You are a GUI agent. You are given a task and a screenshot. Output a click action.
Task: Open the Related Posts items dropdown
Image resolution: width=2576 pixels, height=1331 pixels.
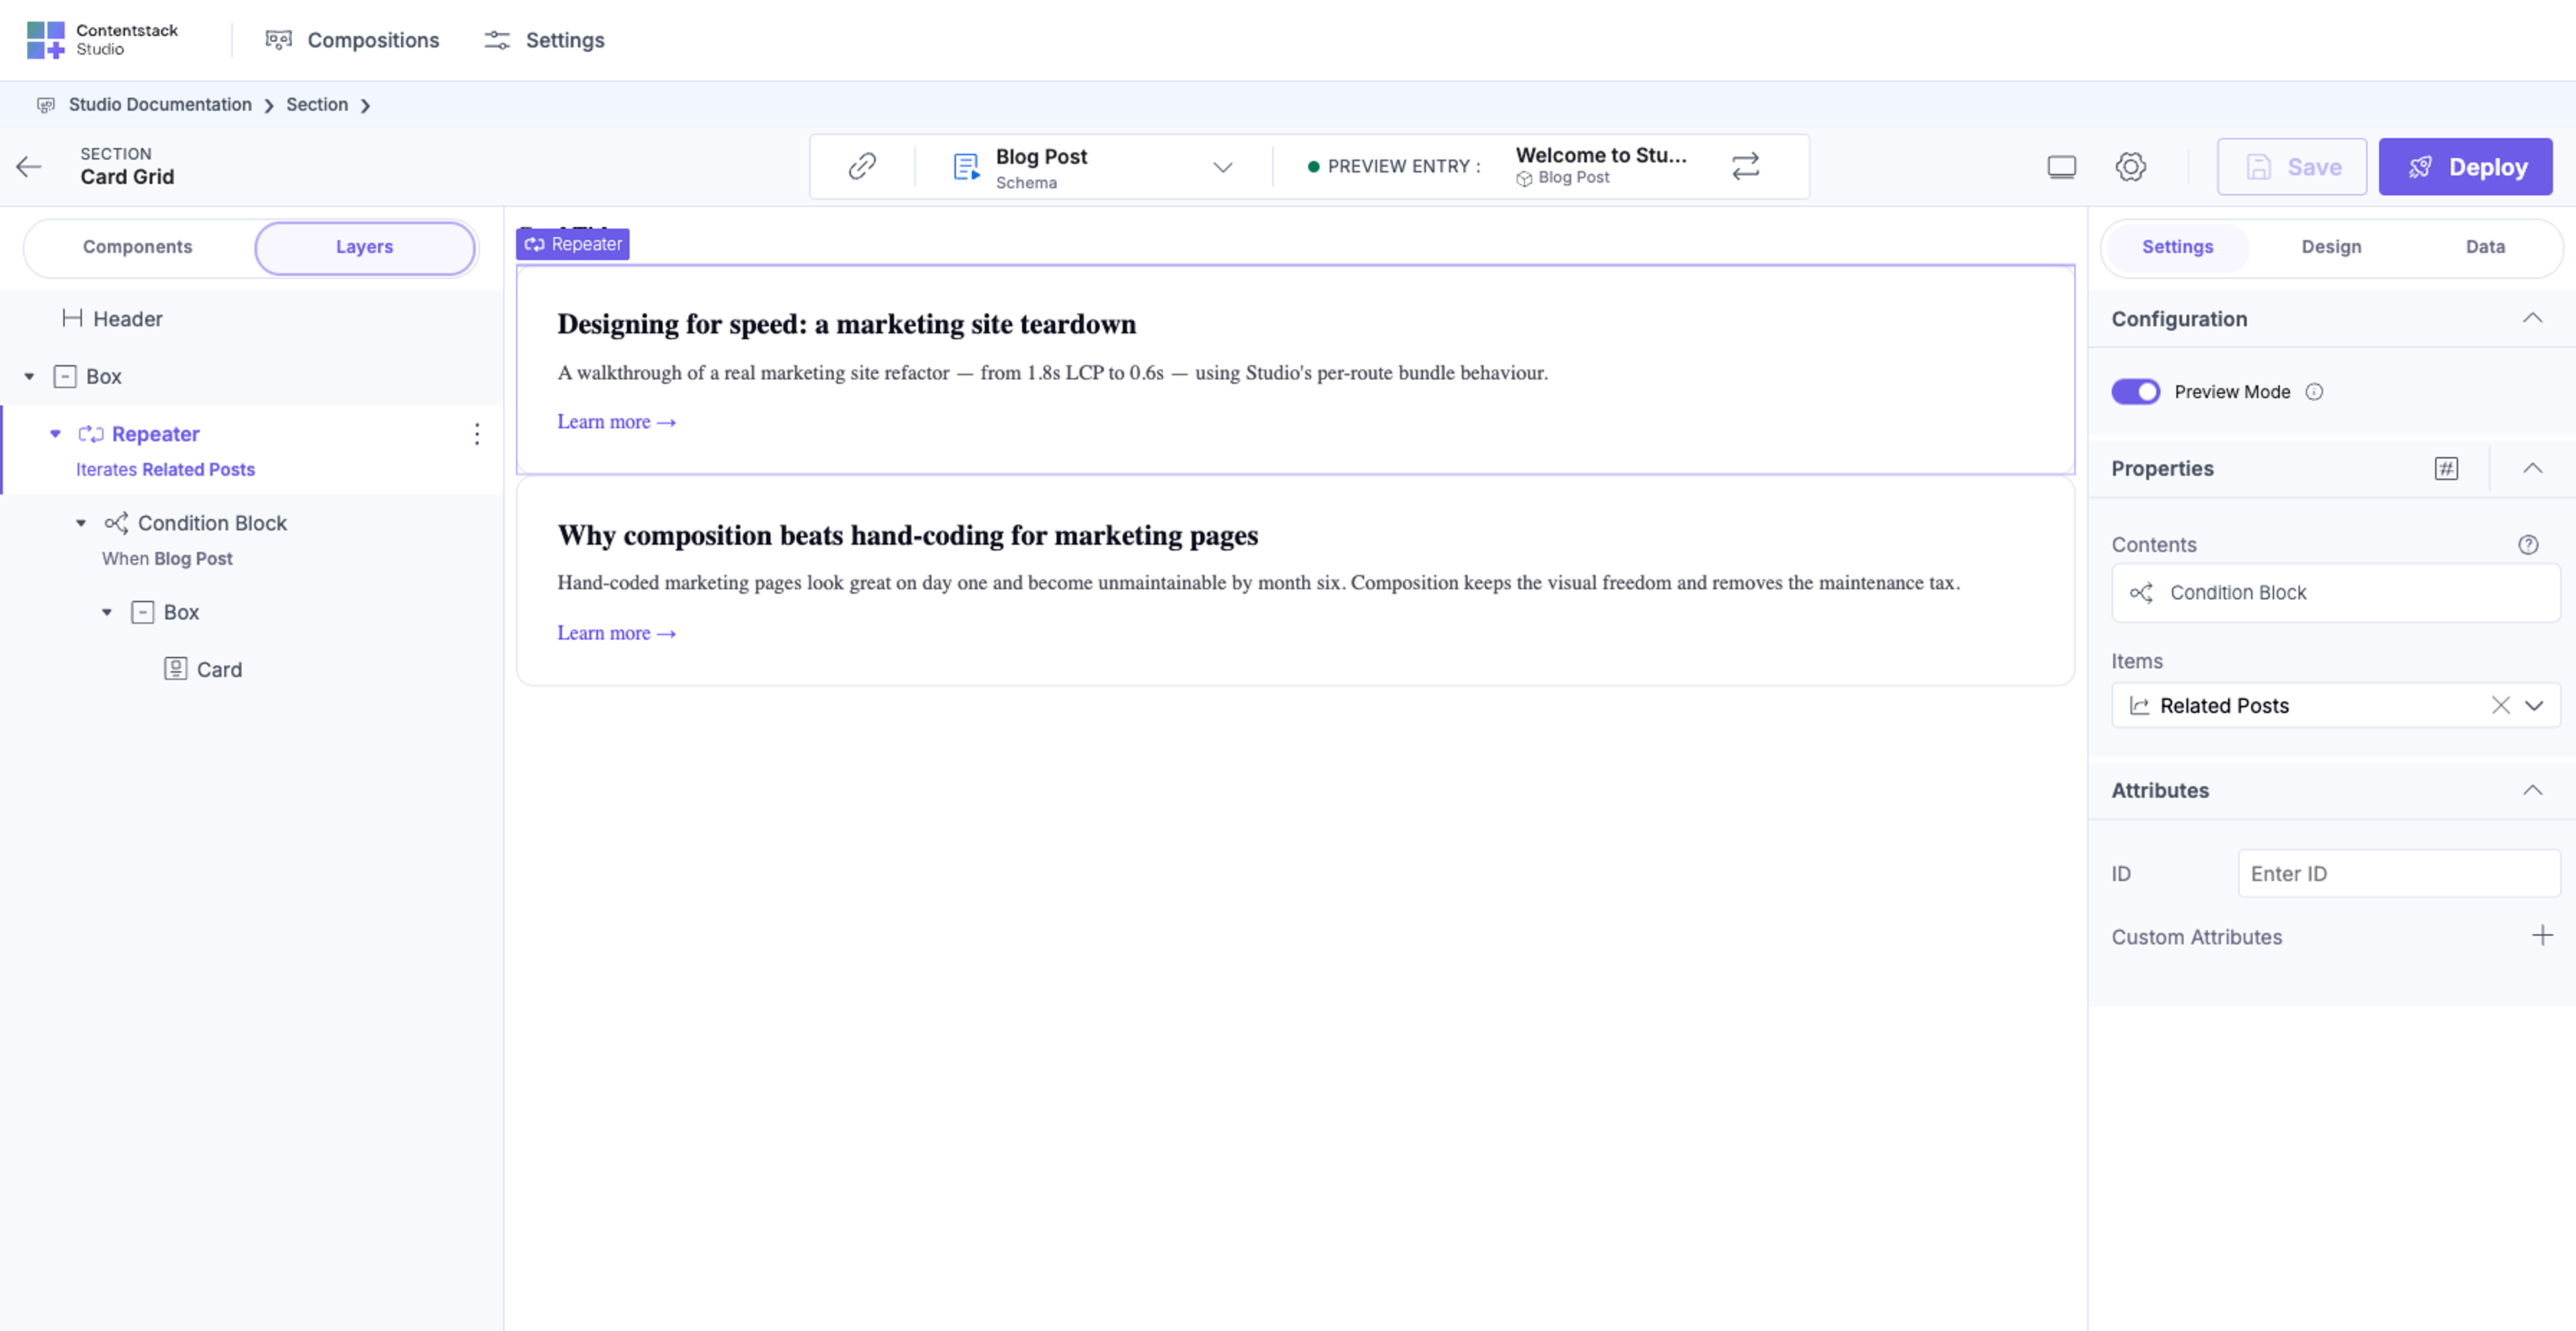(x=2534, y=706)
